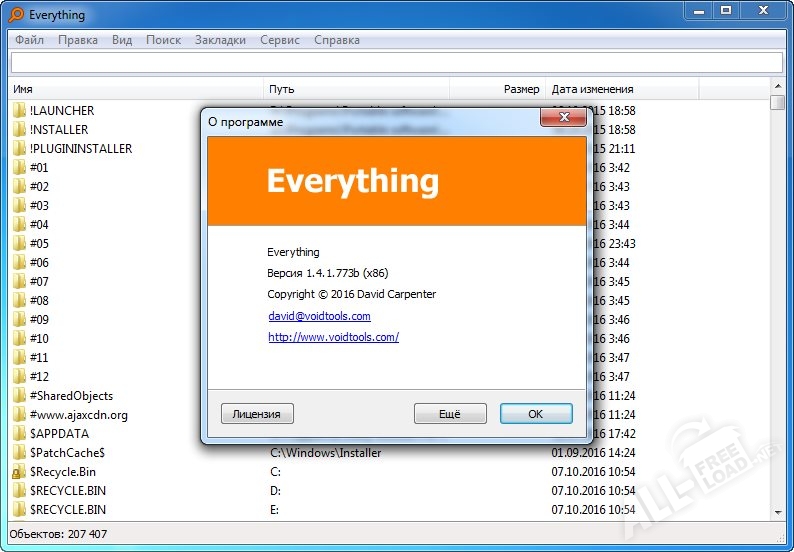
Task: Open the Файл menu
Action: click(x=29, y=40)
